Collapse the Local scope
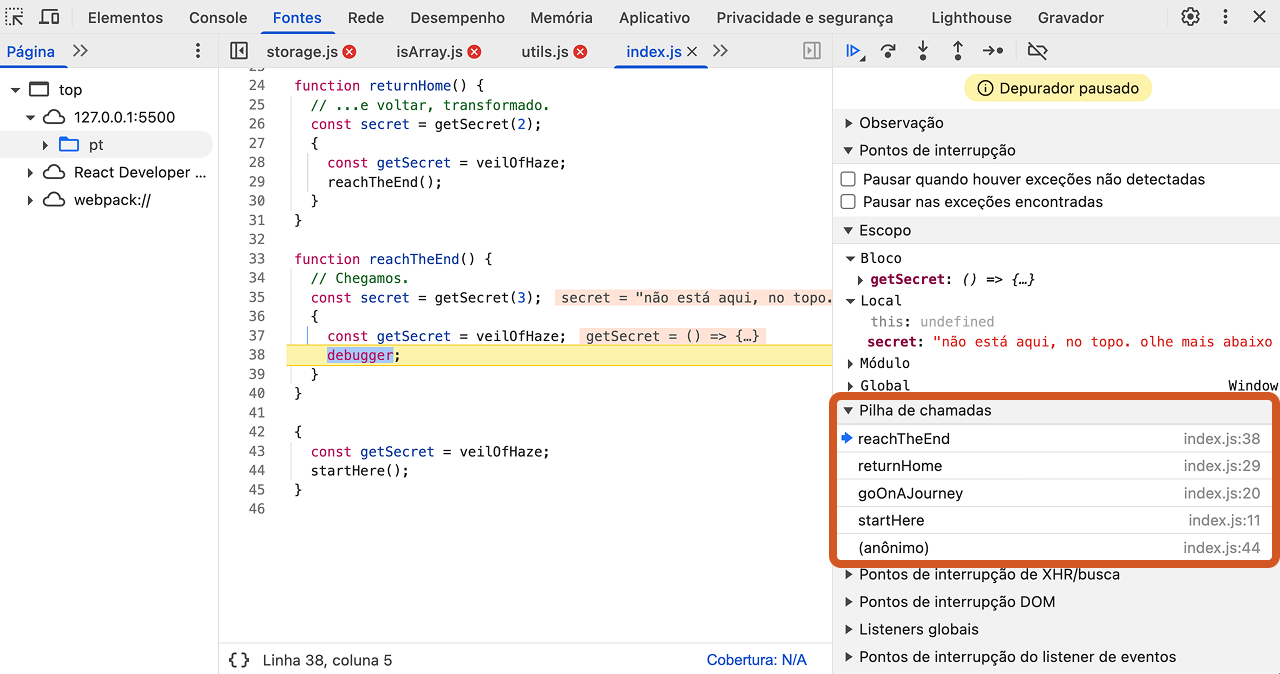 click(851, 301)
